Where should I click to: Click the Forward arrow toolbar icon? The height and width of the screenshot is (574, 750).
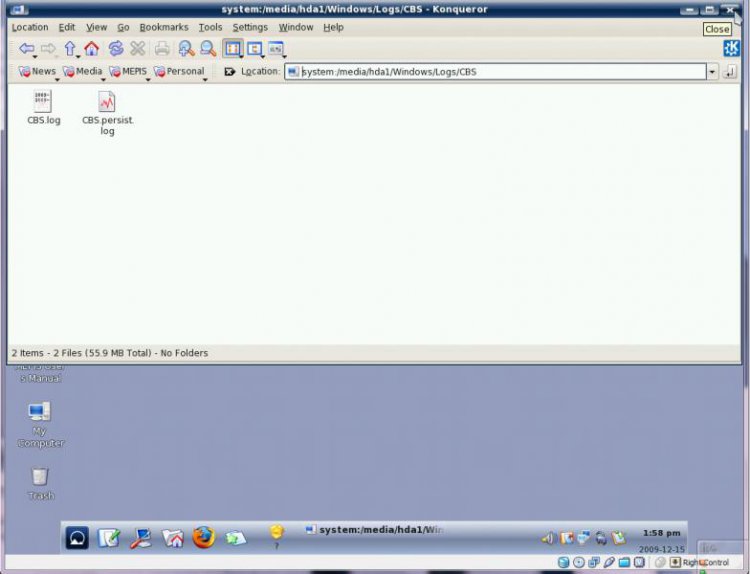[x=48, y=48]
